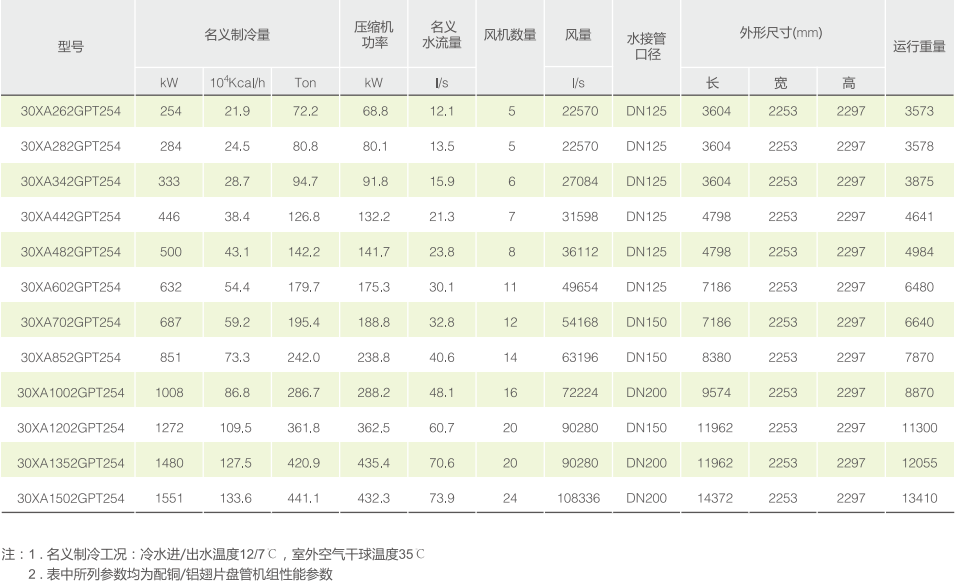The image size is (957, 587).
Task: Select the 外形尺寸(mm) header
Action: coord(781,33)
